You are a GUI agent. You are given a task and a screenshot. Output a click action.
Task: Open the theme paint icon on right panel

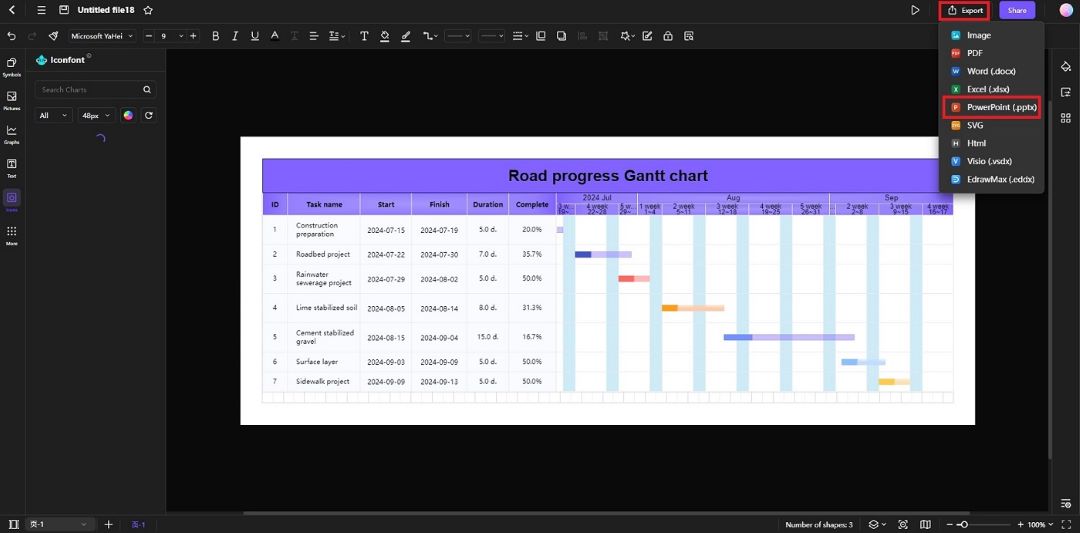pyautogui.click(x=1066, y=66)
